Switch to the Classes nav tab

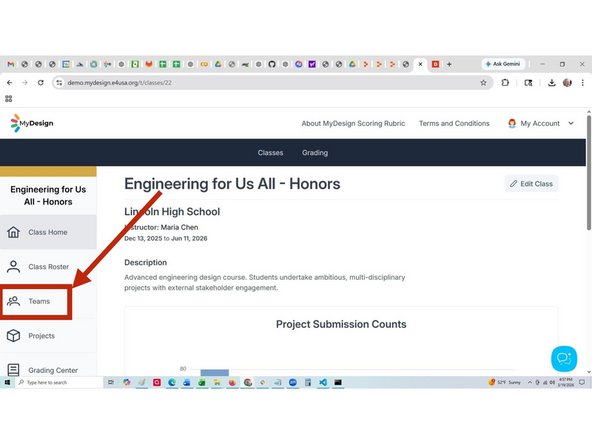point(270,153)
